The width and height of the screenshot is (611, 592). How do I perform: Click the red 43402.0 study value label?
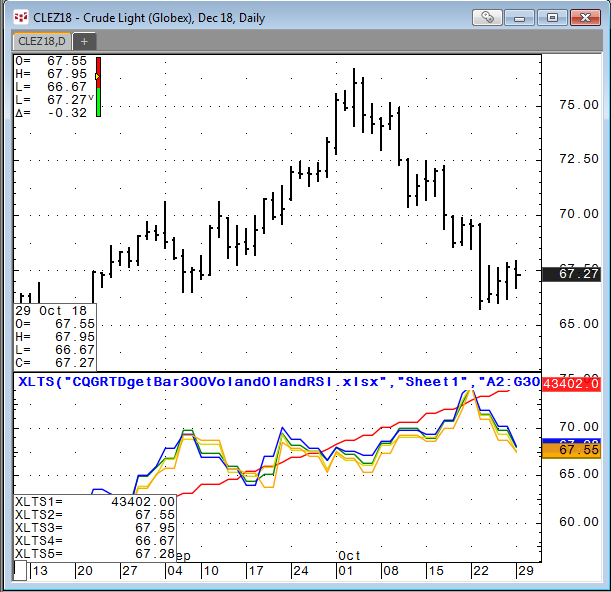[572, 384]
